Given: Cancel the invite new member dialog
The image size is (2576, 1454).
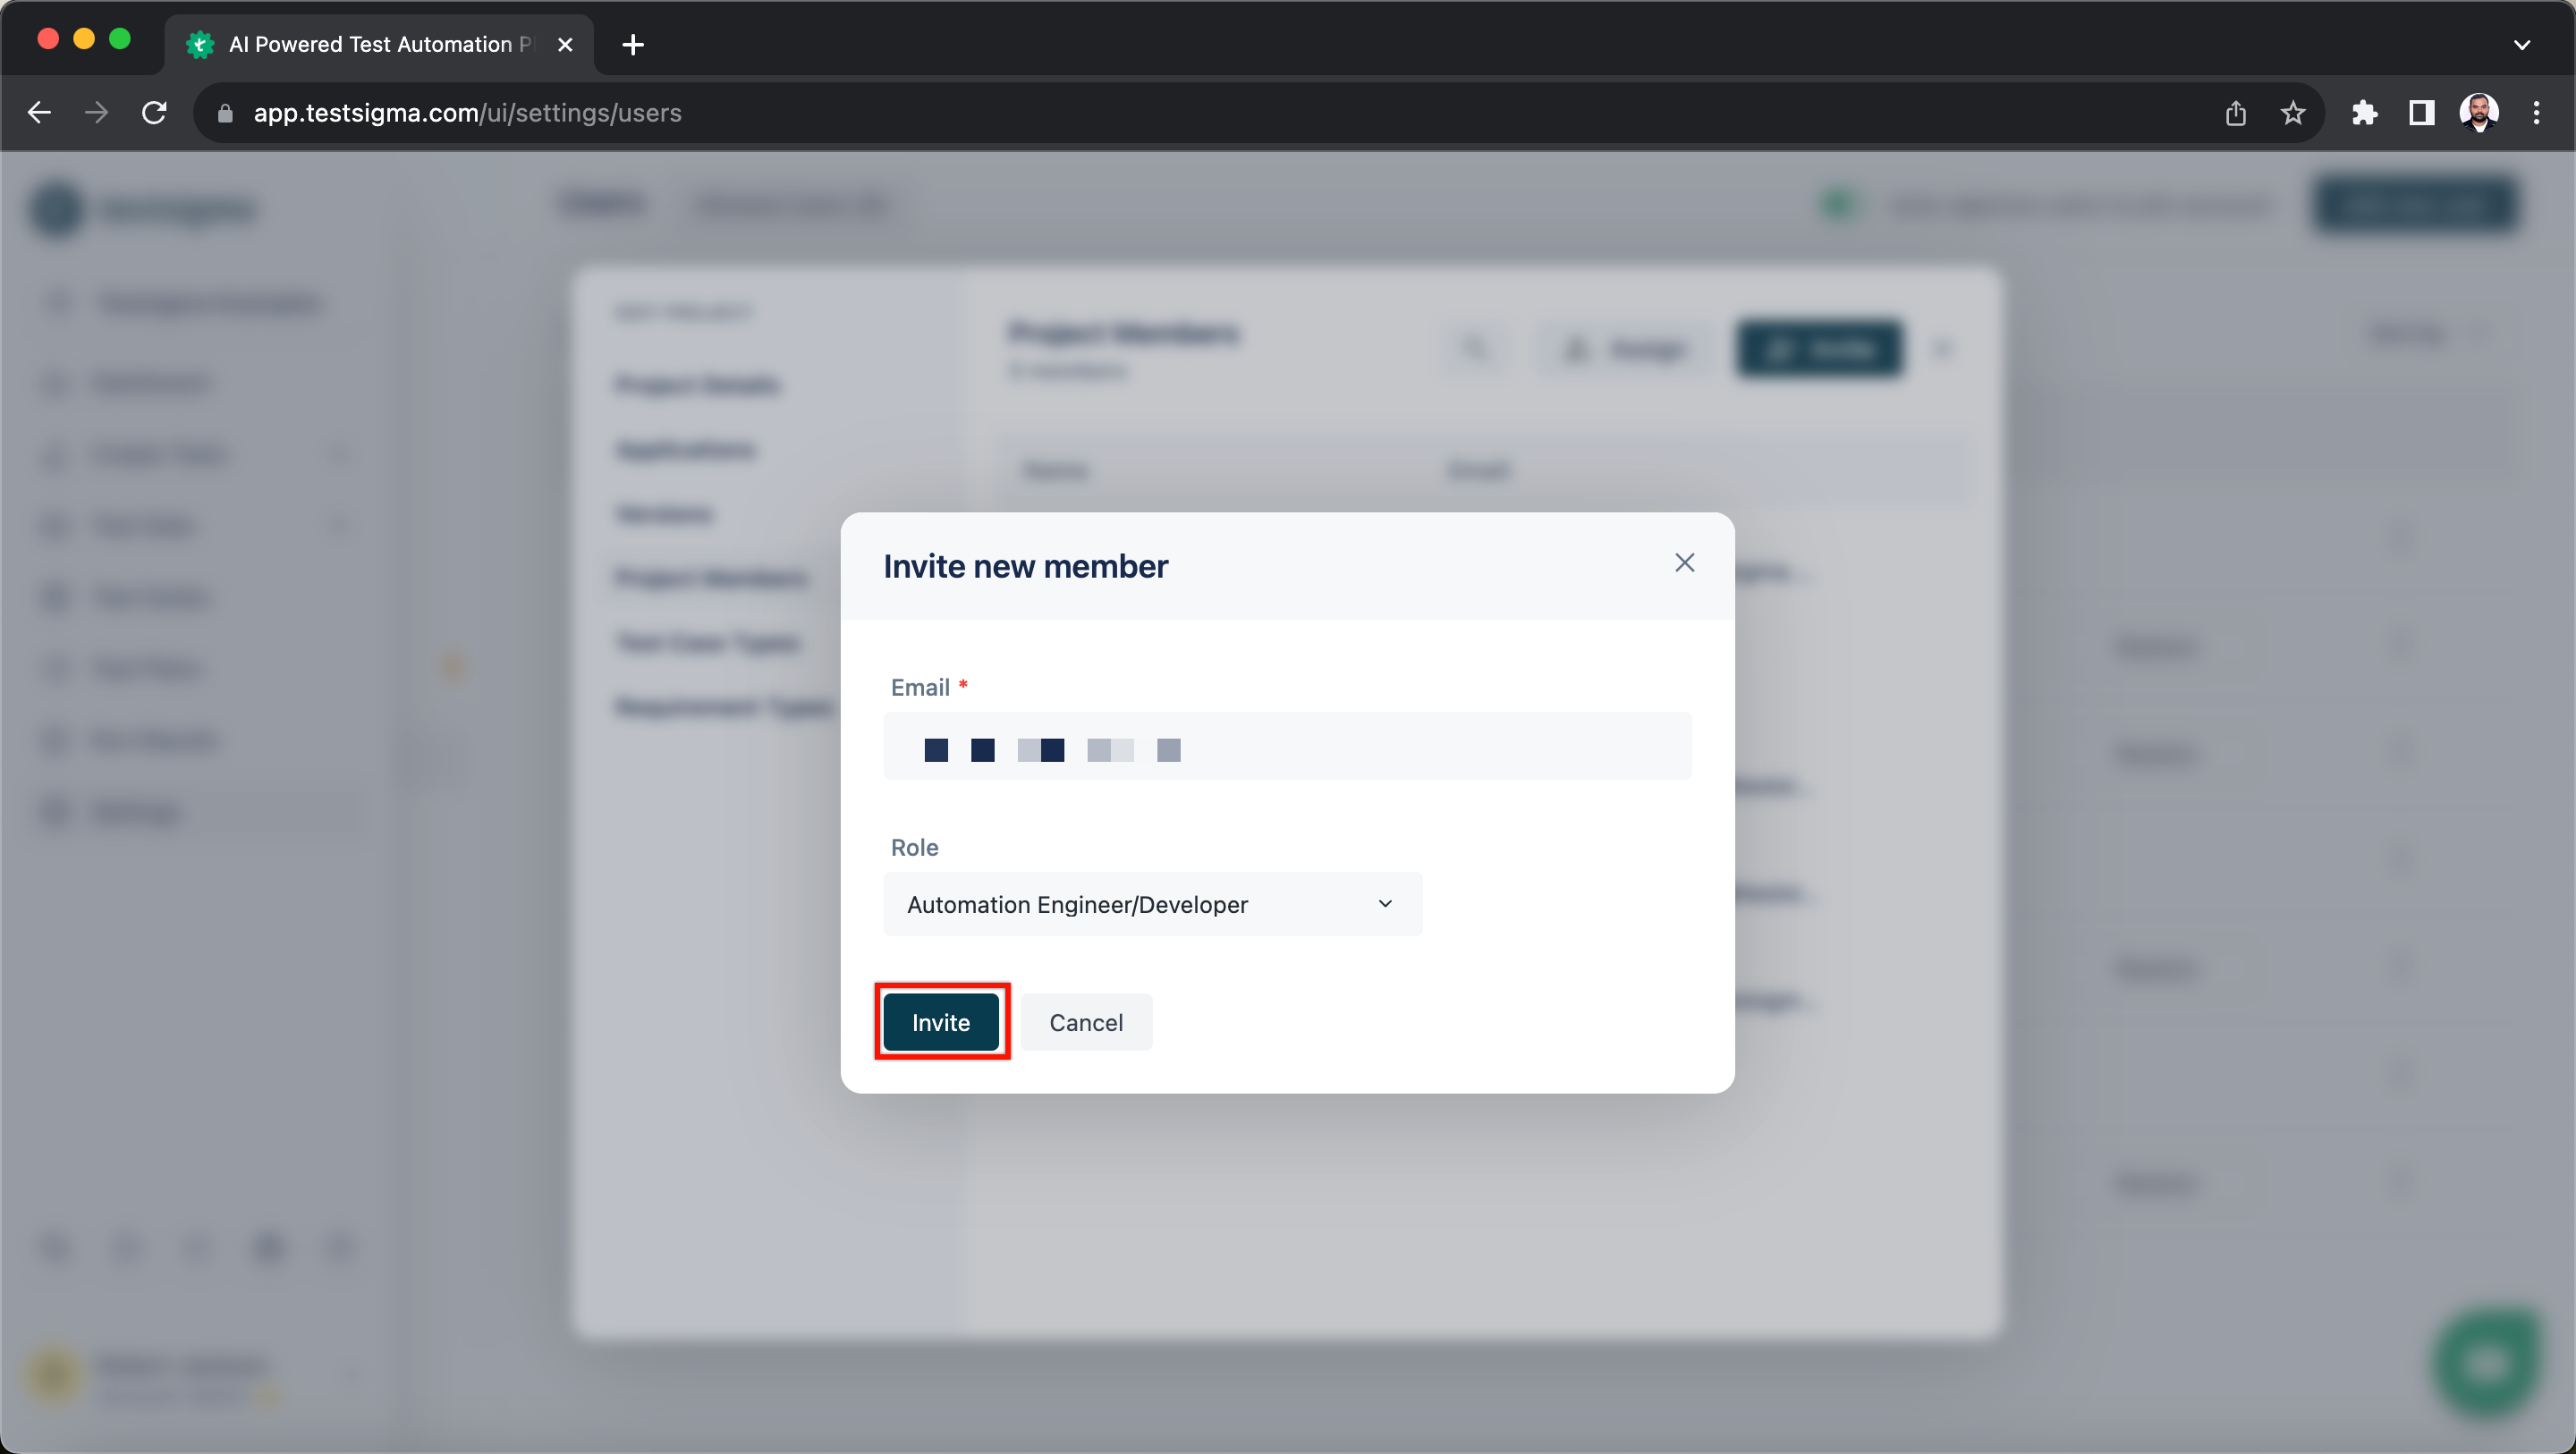Looking at the screenshot, I should point(1086,1021).
